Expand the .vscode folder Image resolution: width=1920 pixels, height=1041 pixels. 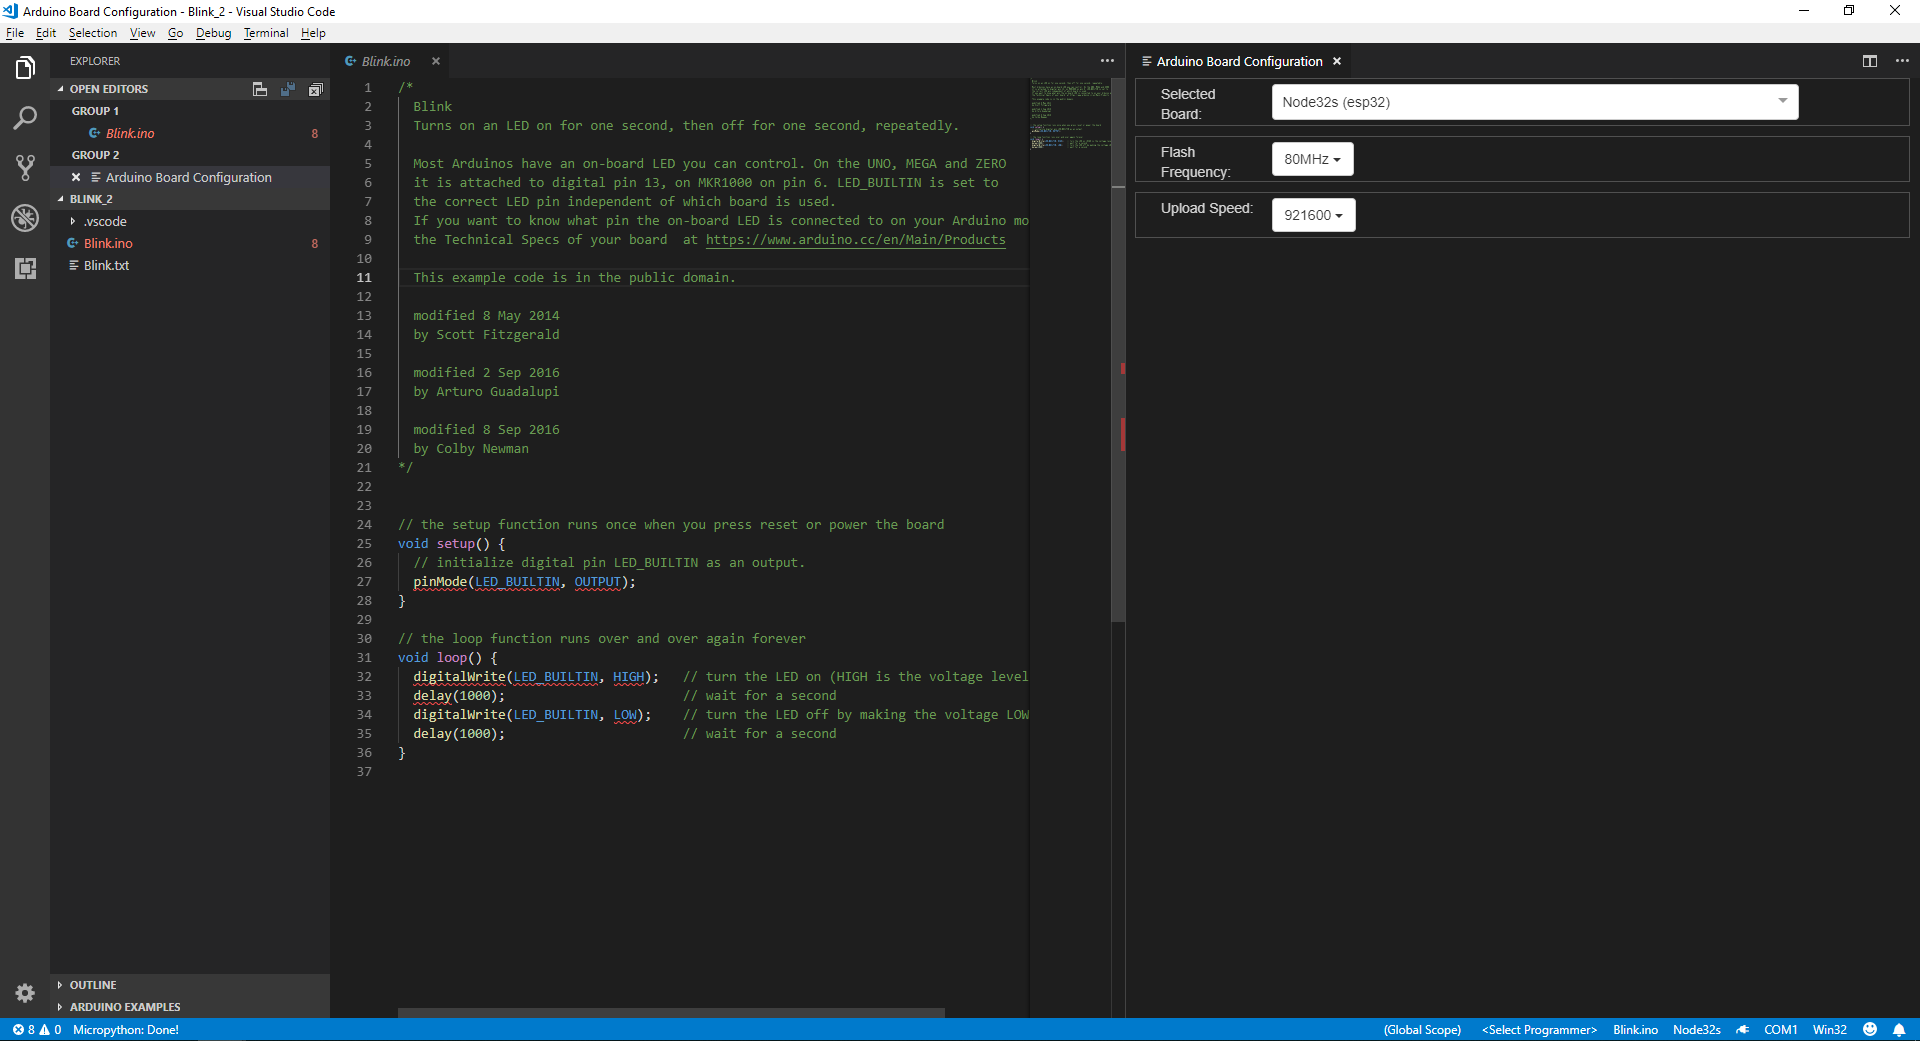(105, 221)
